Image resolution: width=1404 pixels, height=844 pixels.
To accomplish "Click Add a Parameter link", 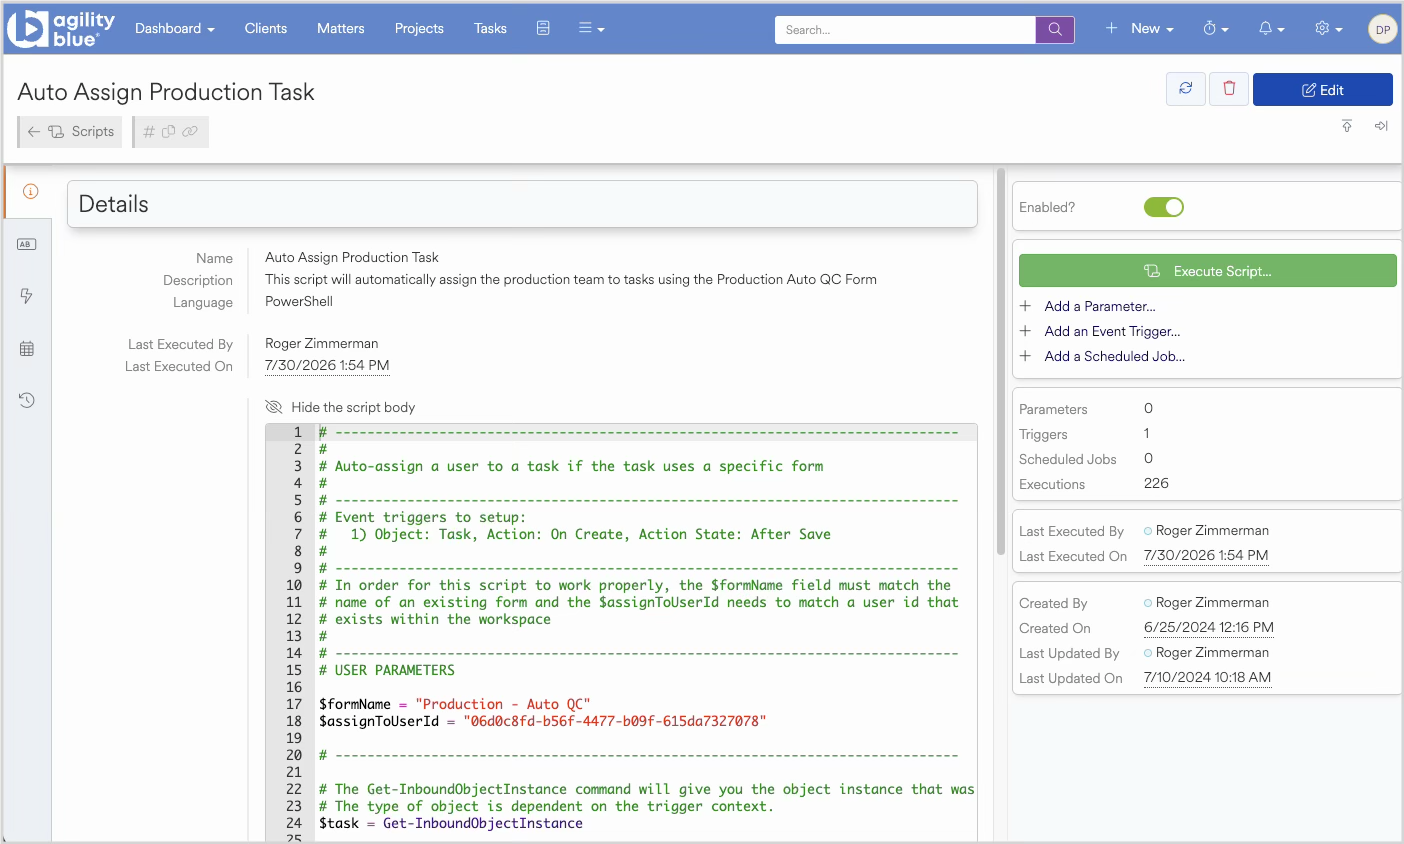I will coord(1100,306).
